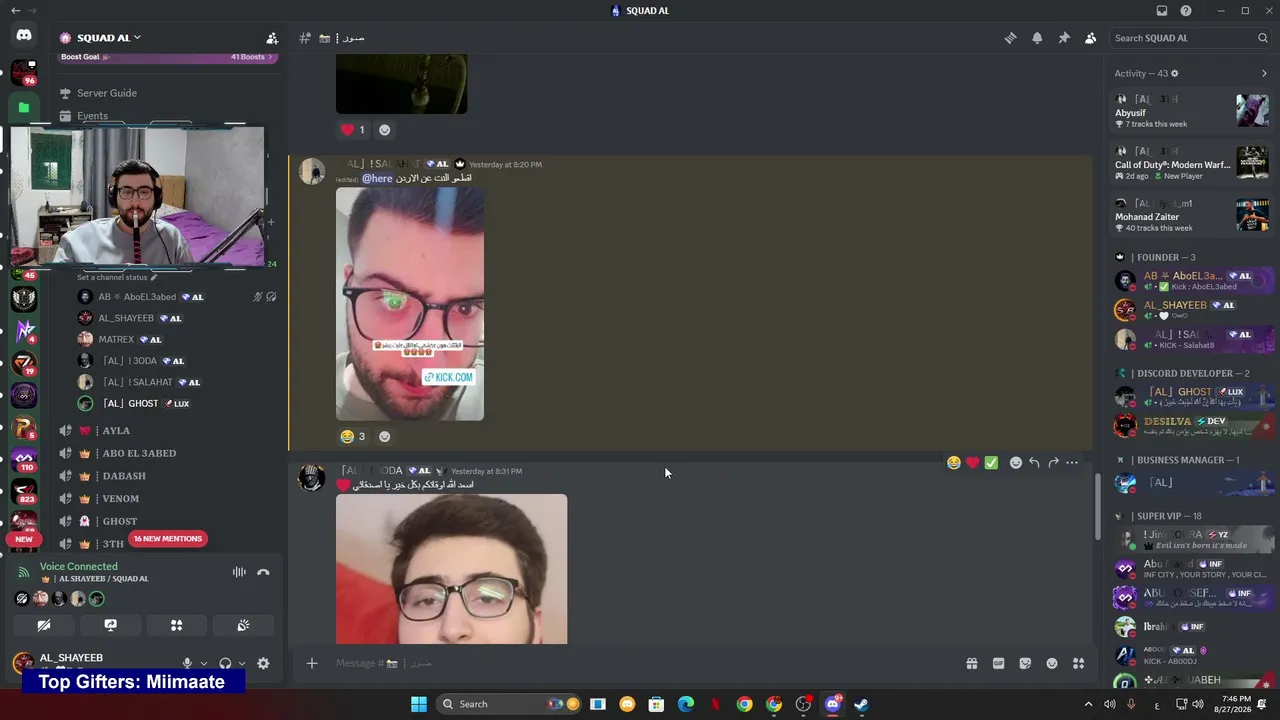Screen dimensions: 1280x720
Task: Open audio output options dropdown
Action: (242, 663)
